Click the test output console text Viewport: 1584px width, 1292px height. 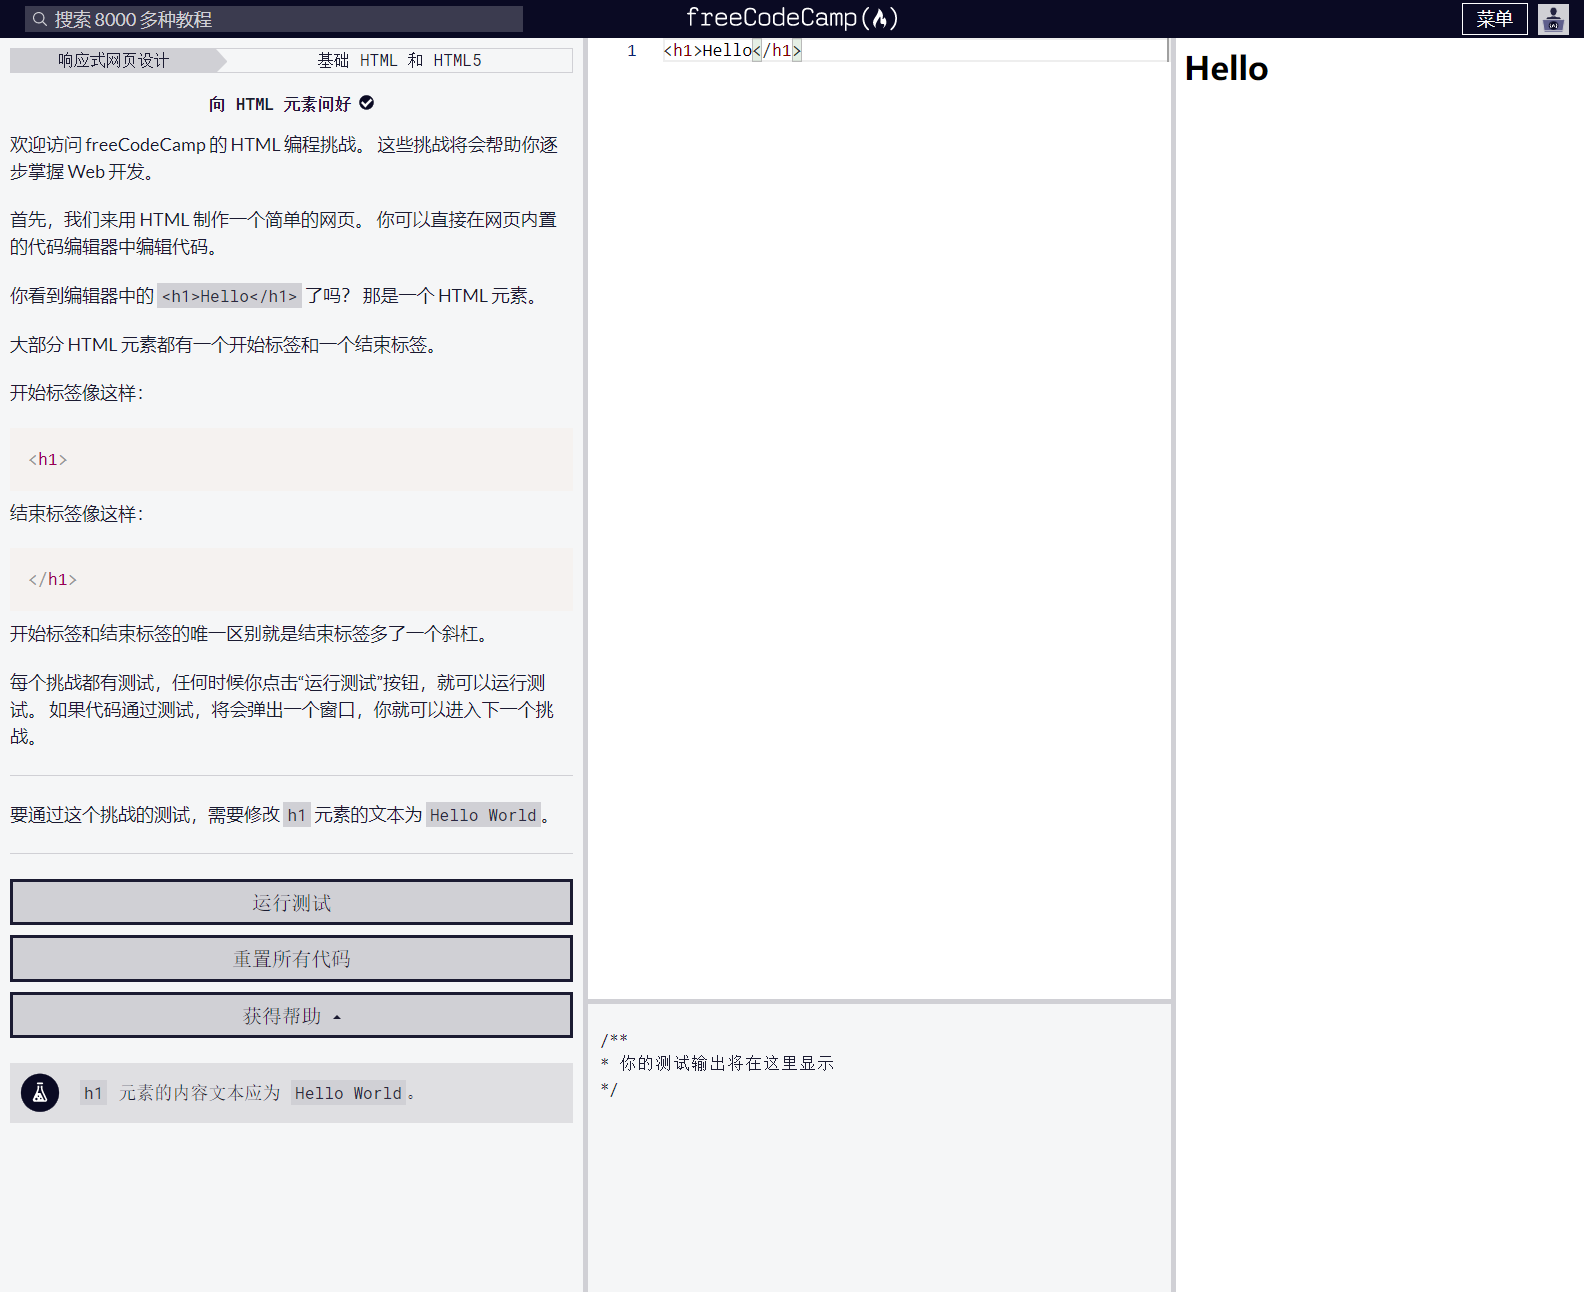pos(717,1064)
